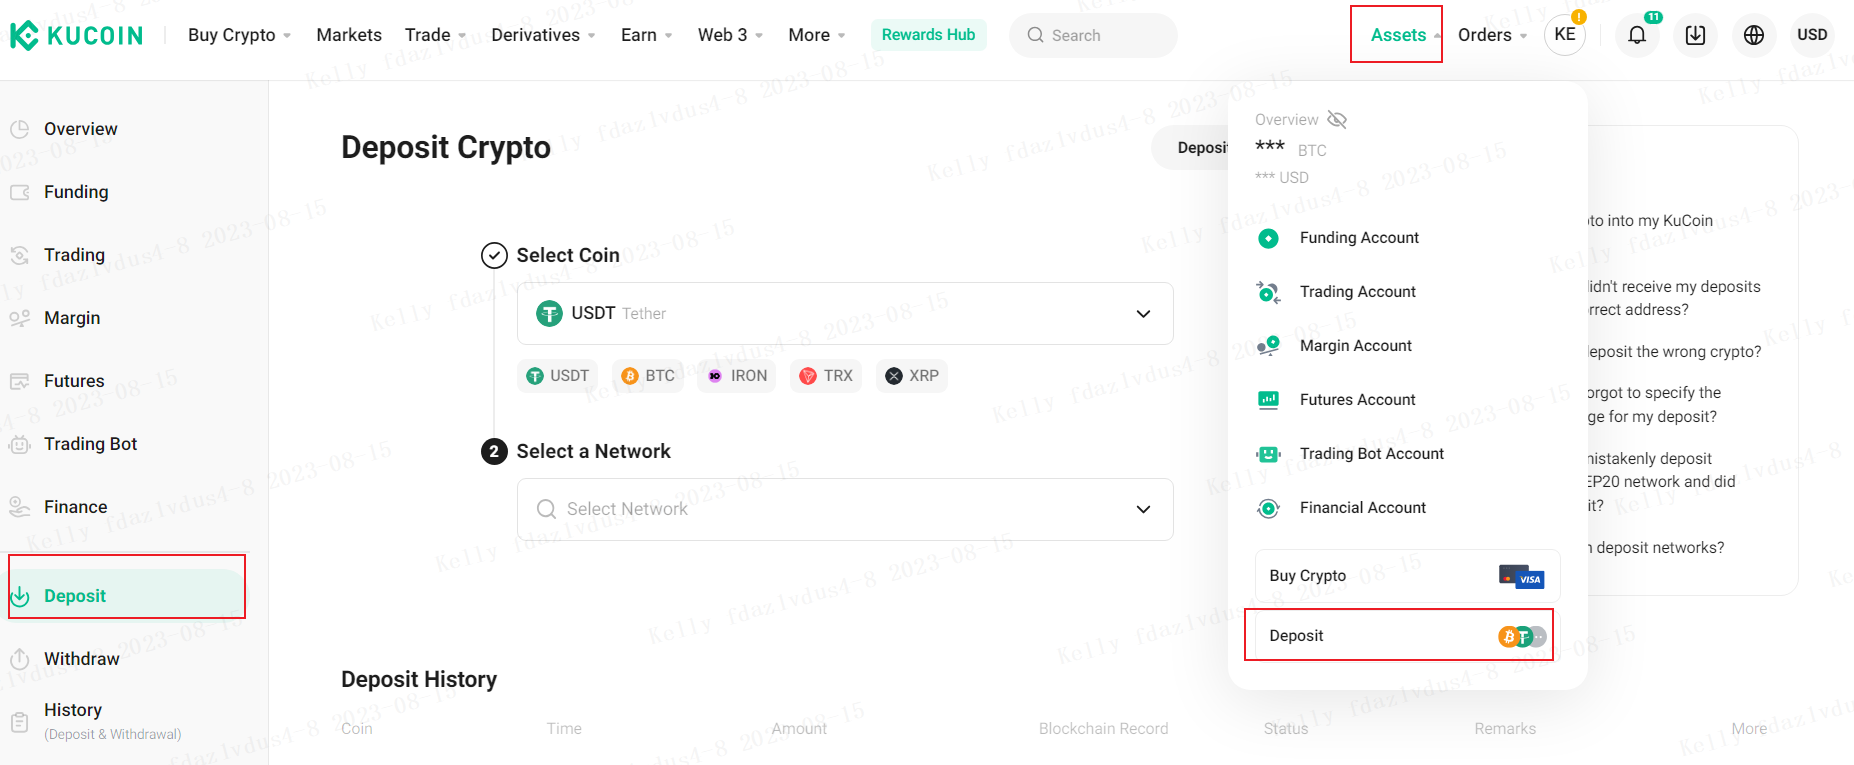Screen dimensions: 1854x765
Task: Click the header Search field
Action: pos(1093,35)
